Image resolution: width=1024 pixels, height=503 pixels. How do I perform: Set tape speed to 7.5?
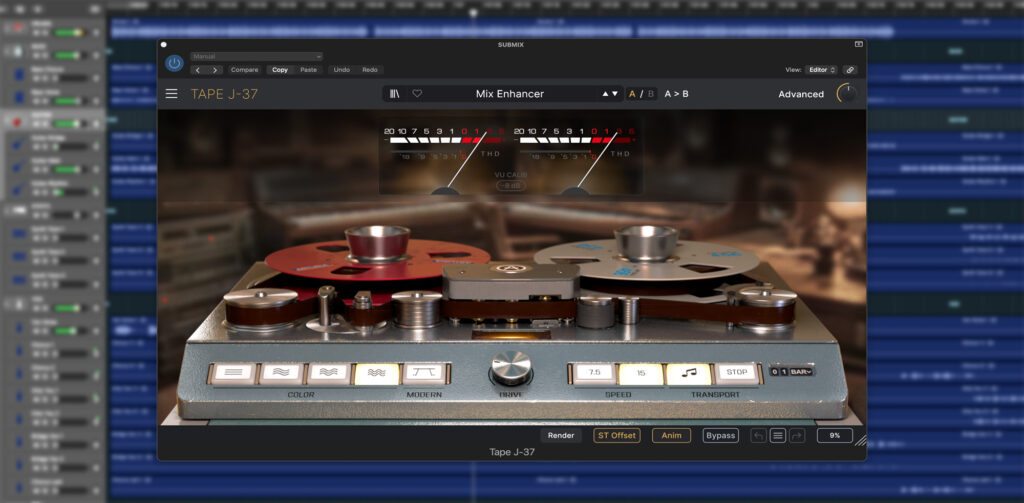pos(594,373)
